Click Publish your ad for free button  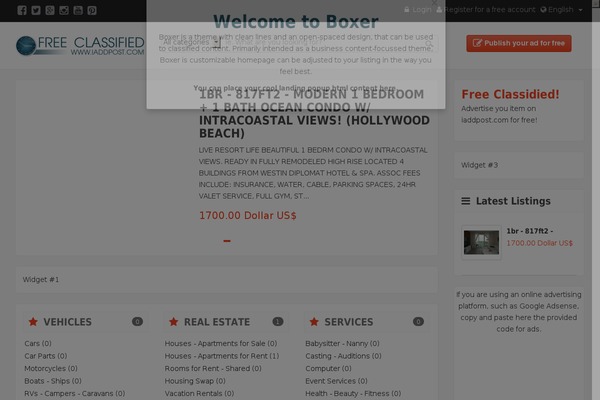click(x=519, y=43)
